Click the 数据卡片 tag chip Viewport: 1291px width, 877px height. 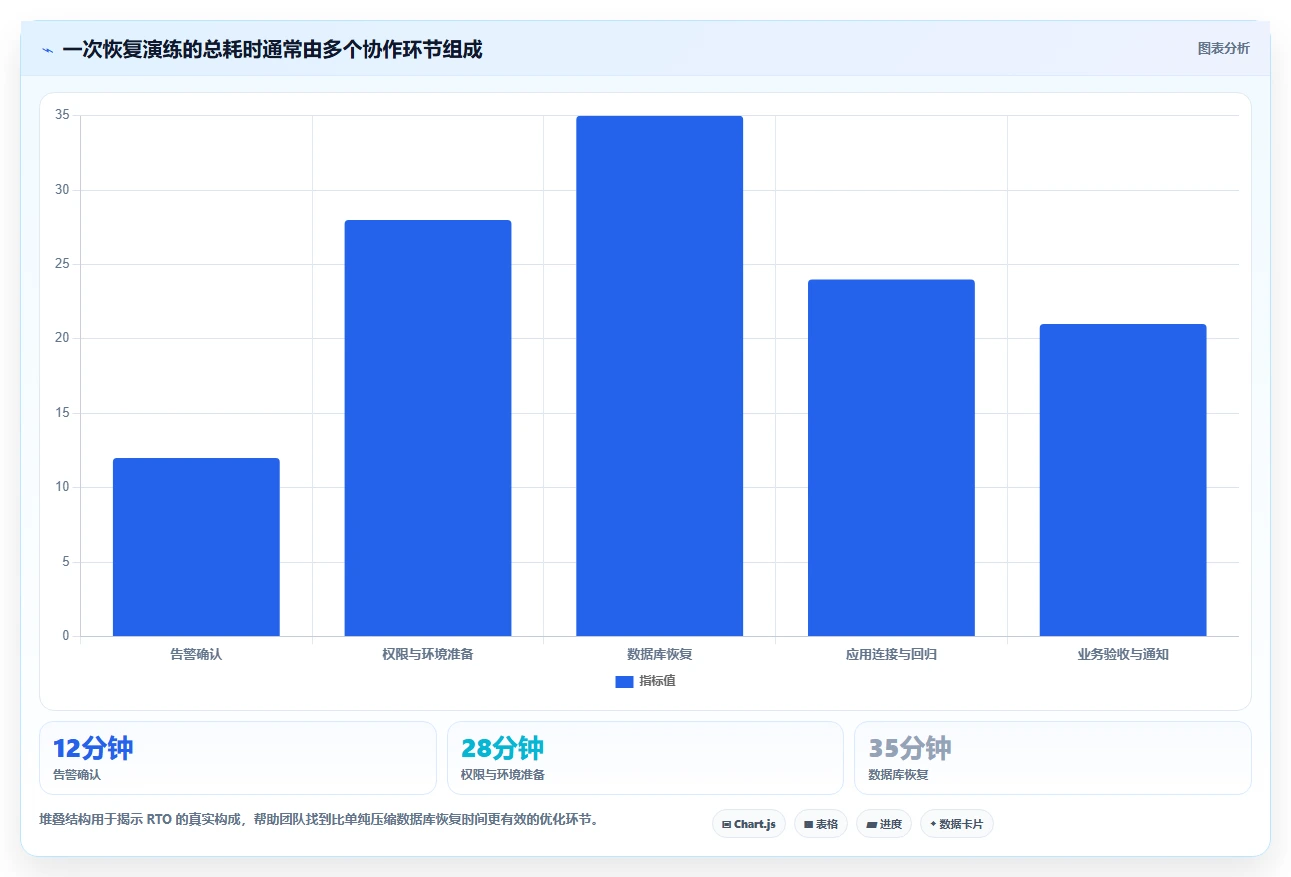pyautogui.click(x=957, y=824)
